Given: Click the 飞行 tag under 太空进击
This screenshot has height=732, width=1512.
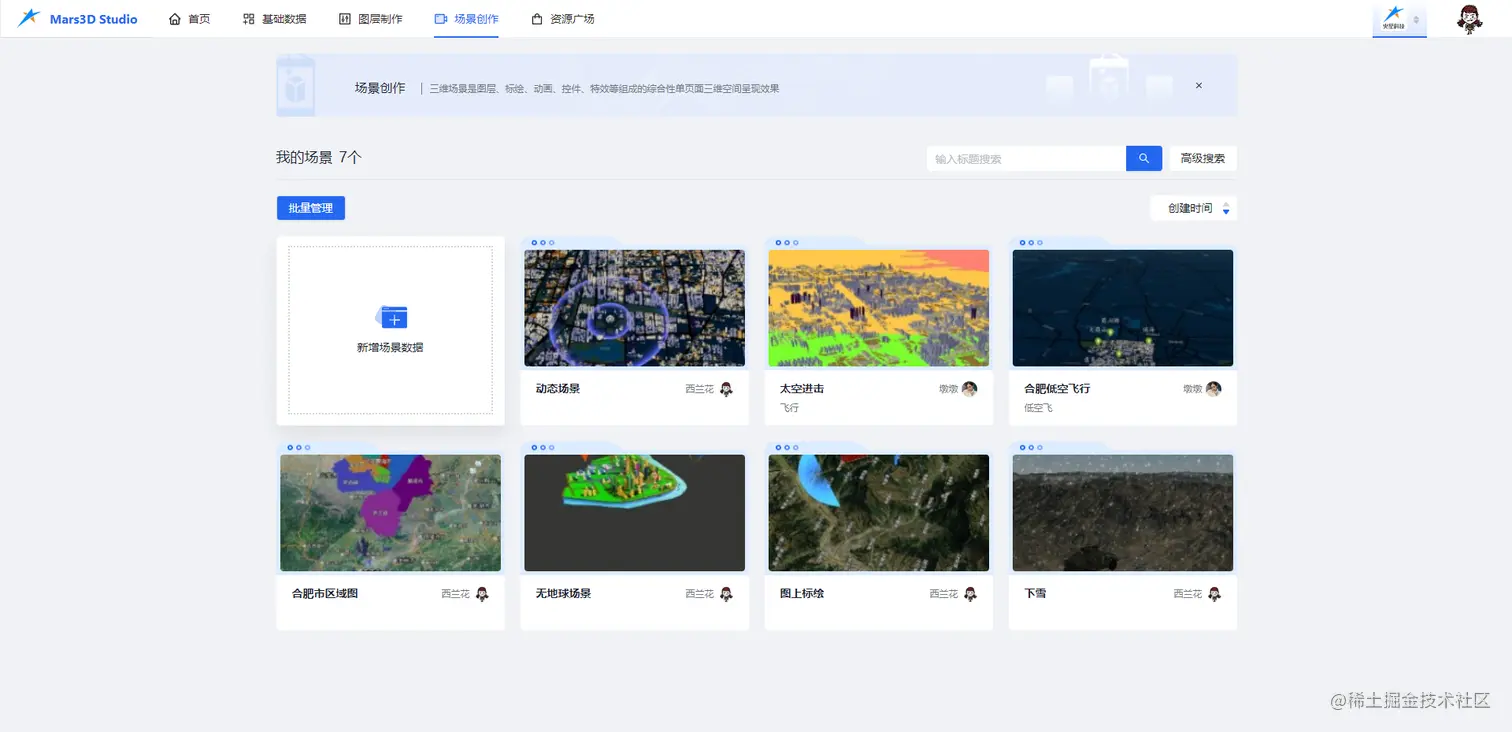Looking at the screenshot, I should click(x=789, y=408).
